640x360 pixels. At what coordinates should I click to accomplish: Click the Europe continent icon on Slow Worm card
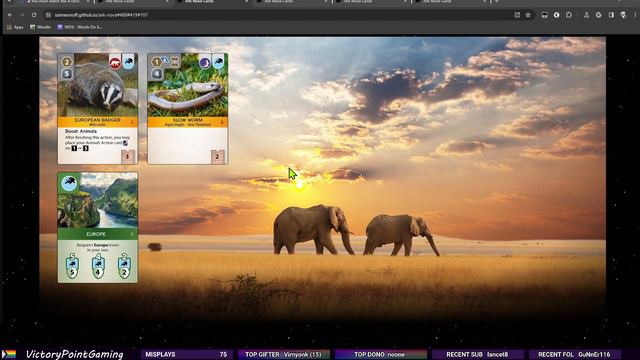point(218,62)
